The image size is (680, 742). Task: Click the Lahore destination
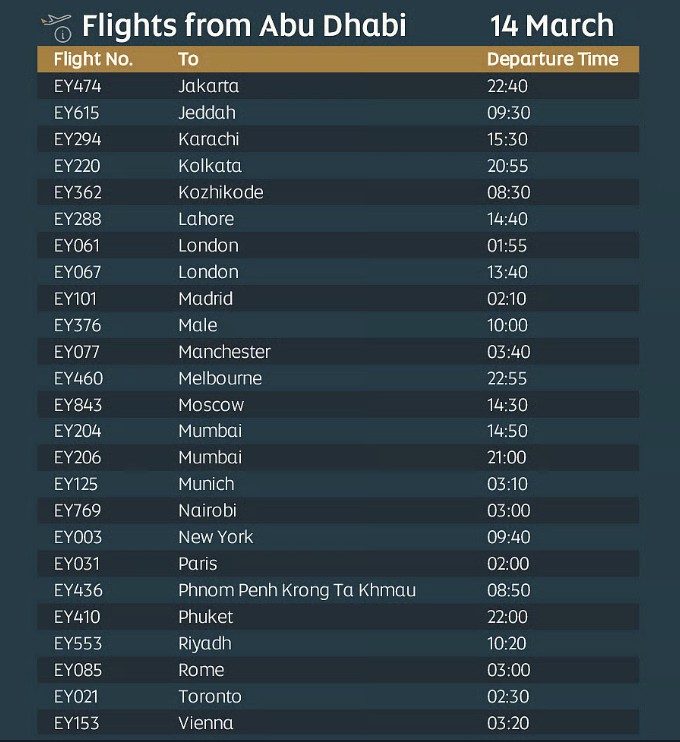tap(206, 219)
